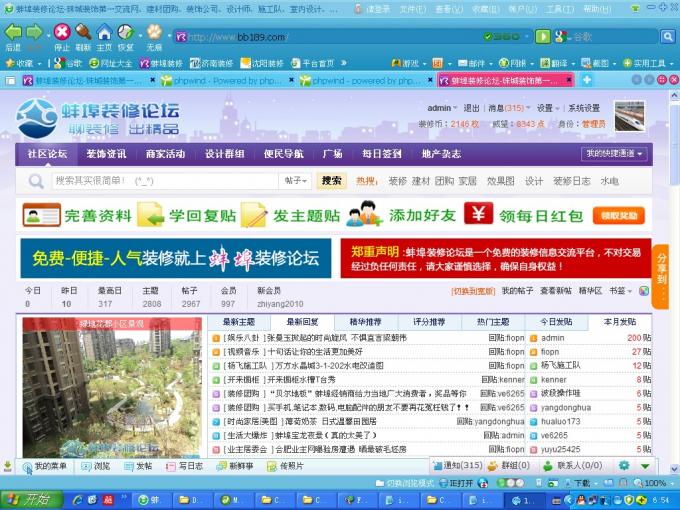The width and height of the screenshot is (680, 510).
Task: Click the 学回复贴 reply icon
Action: 150,215
